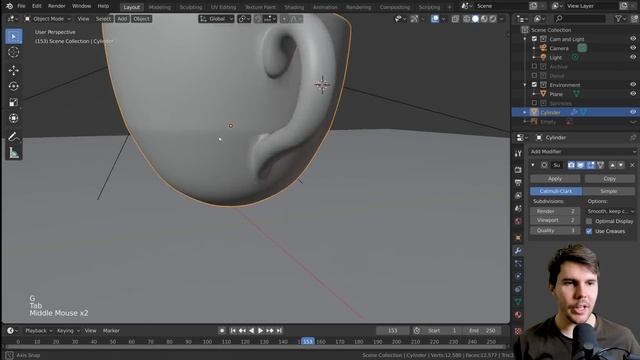Collapse the Subdivision modifier panel
Viewport: 640px width, 360px height.
click(x=533, y=165)
